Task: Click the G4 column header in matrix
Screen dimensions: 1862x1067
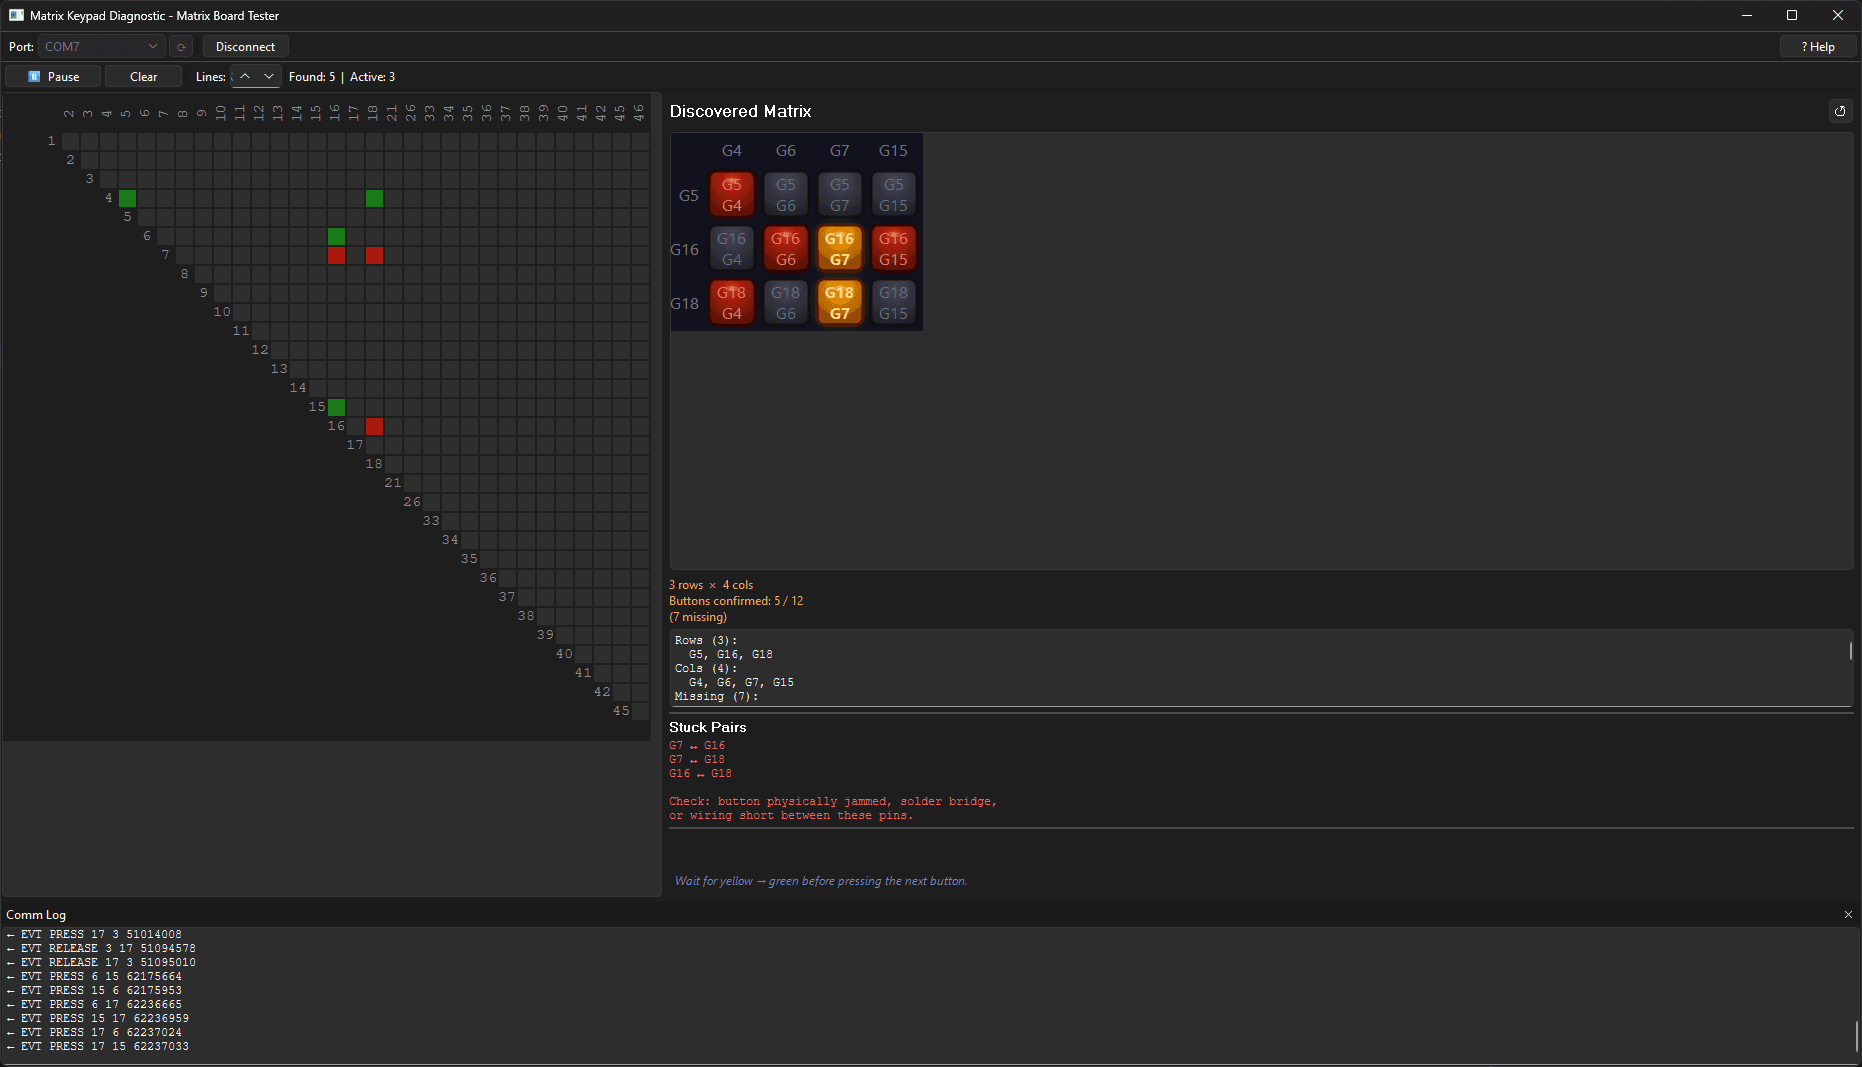Action: pyautogui.click(x=732, y=151)
